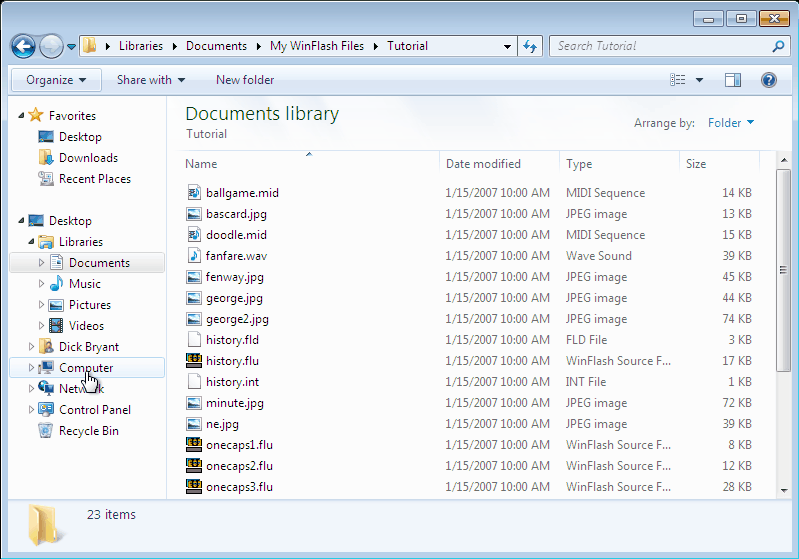
Task: Collapse the Libraries tree node
Action: (x=32, y=242)
